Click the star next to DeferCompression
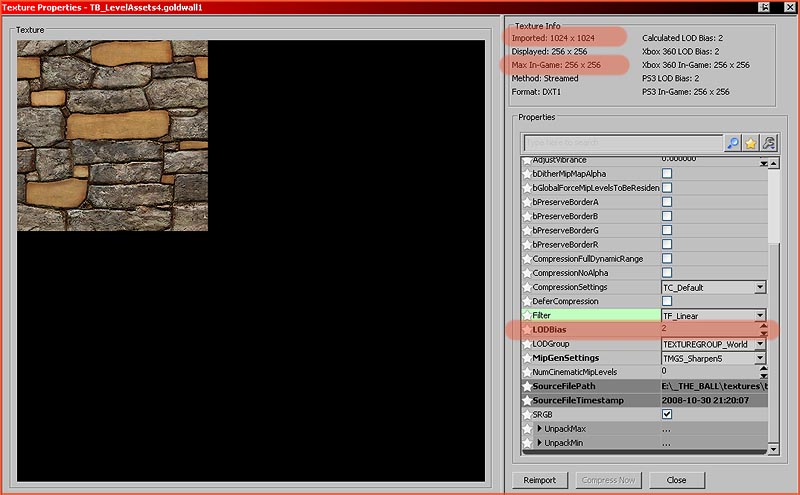This screenshot has width=800, height=495. click(x=527, y=301)
